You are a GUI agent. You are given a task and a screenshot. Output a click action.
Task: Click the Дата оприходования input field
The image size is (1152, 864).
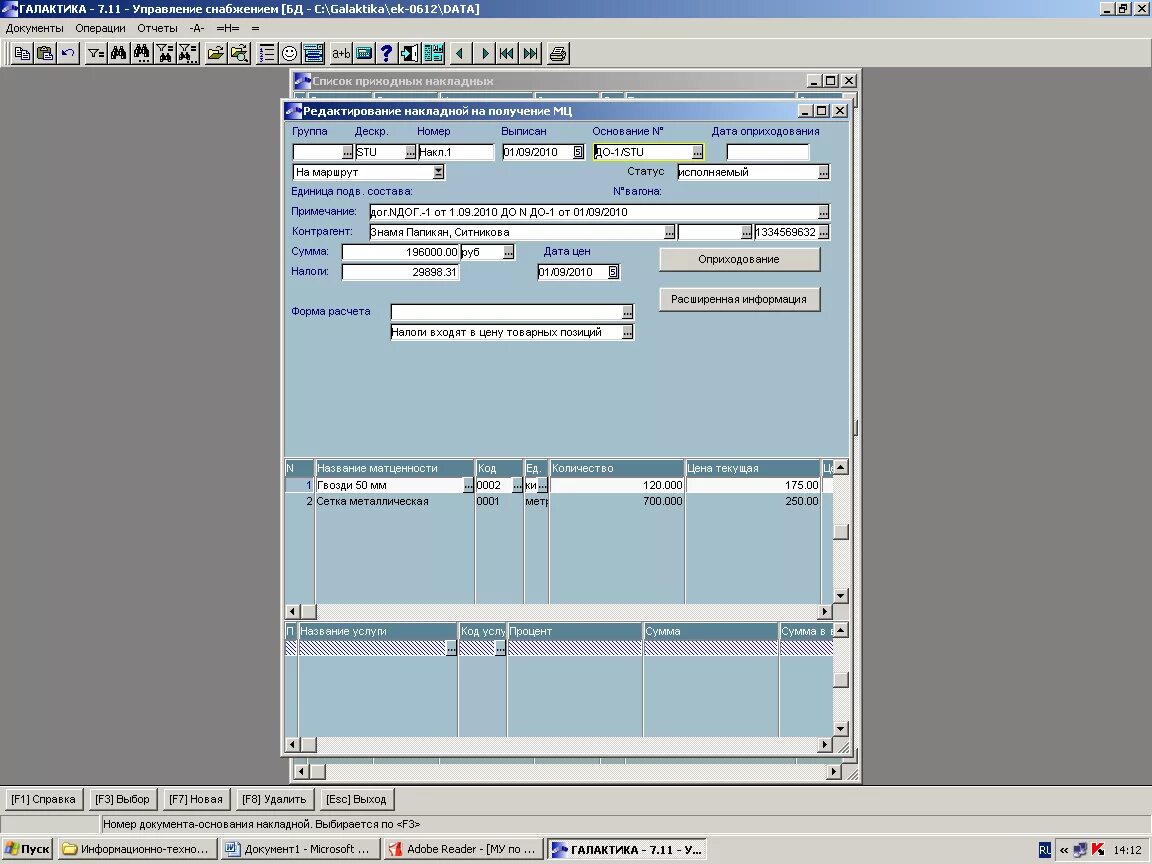[768, 152]
